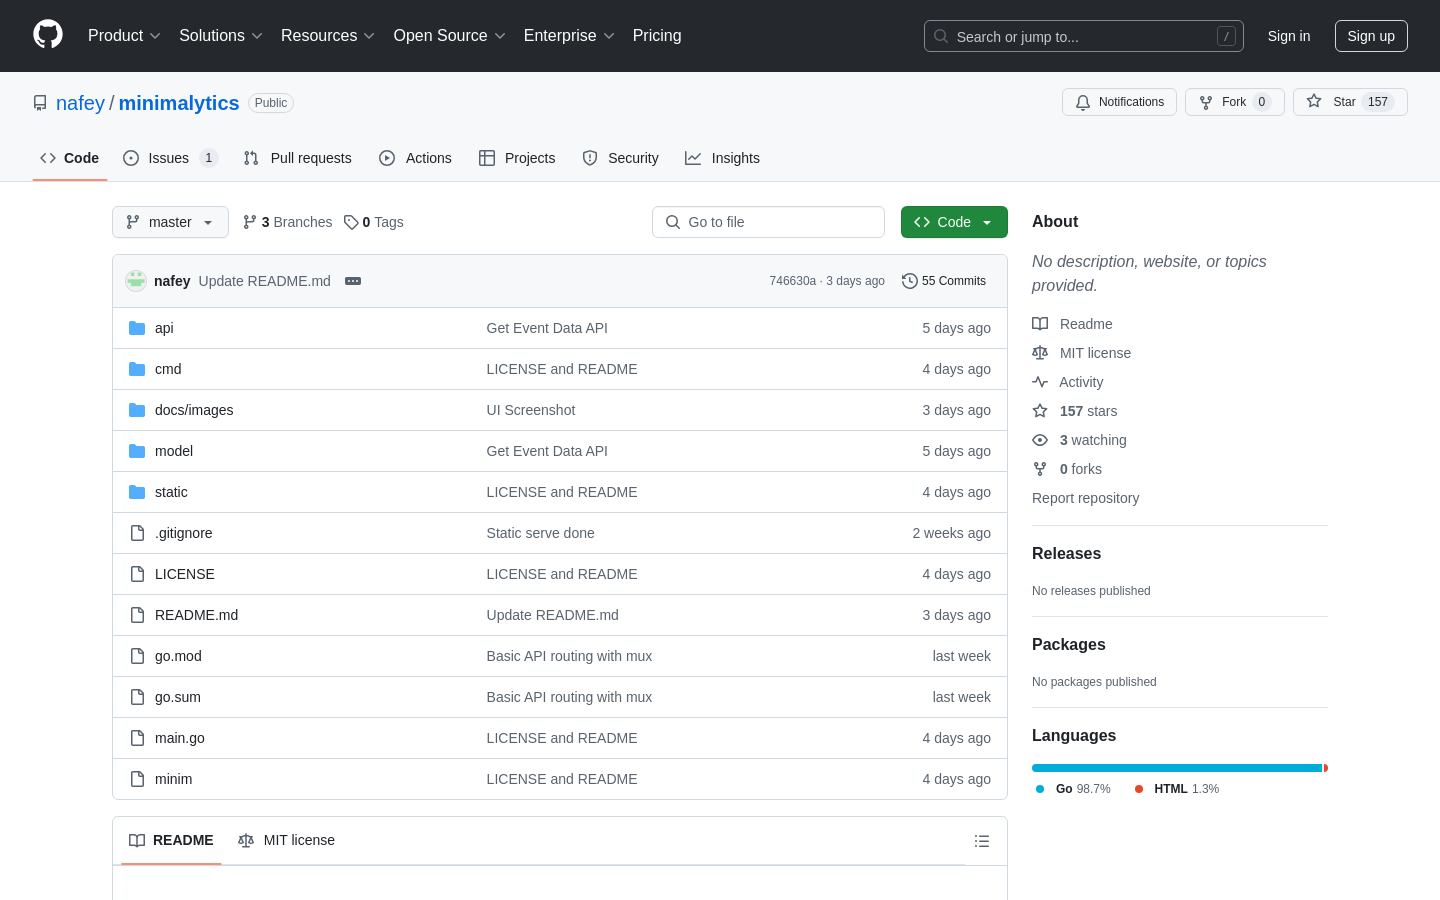Open 'Static serve done' commit message

(x=541, y=533)
